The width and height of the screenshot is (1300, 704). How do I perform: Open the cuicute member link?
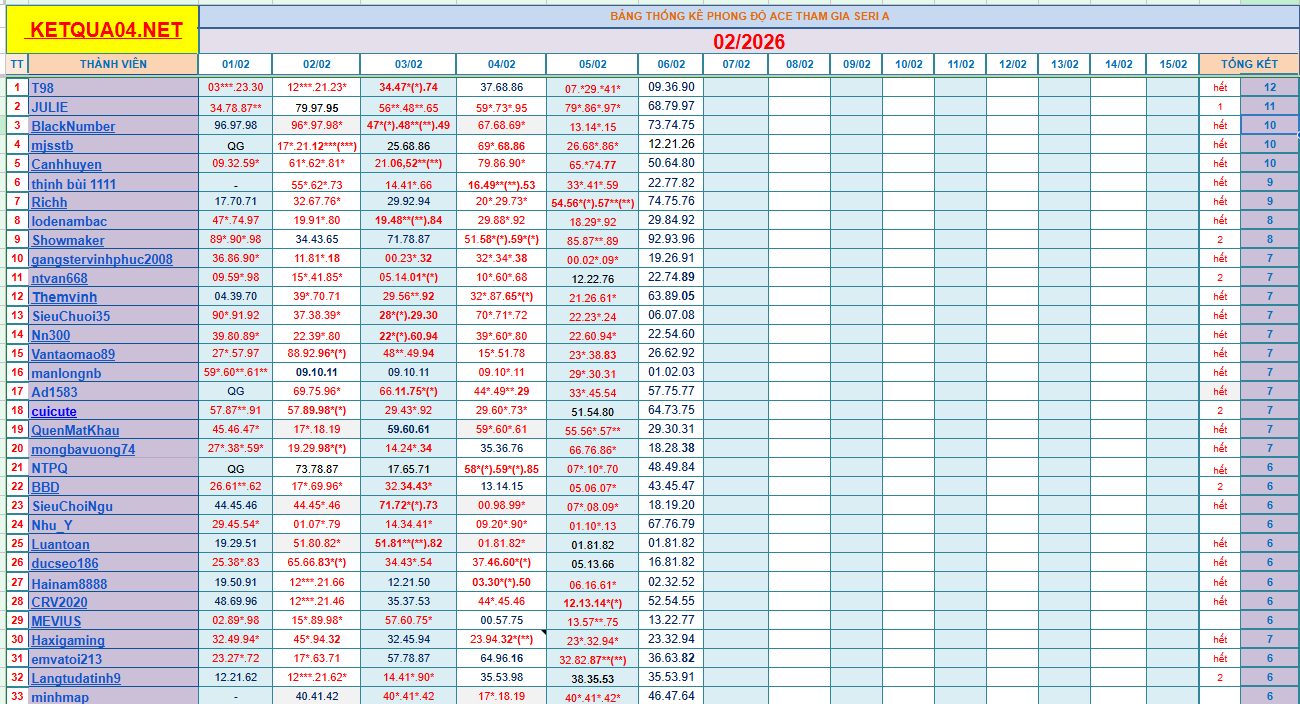coord(53,411)
